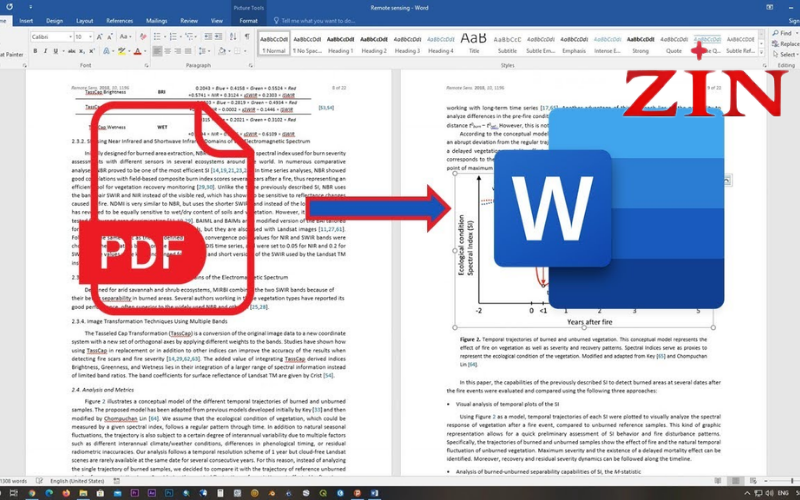
Task: Apply Heading 2 style
Action: tap(374, 44)
